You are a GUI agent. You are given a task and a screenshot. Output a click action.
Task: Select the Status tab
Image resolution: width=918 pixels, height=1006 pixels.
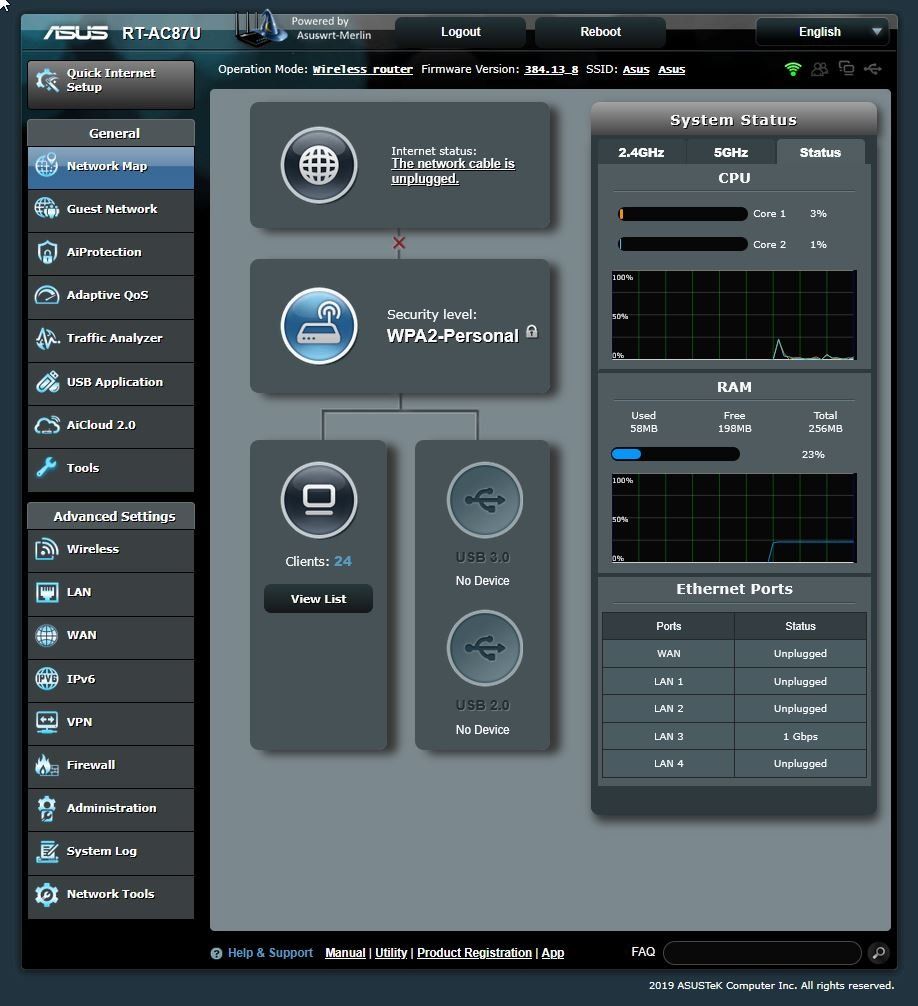point(820,153)
